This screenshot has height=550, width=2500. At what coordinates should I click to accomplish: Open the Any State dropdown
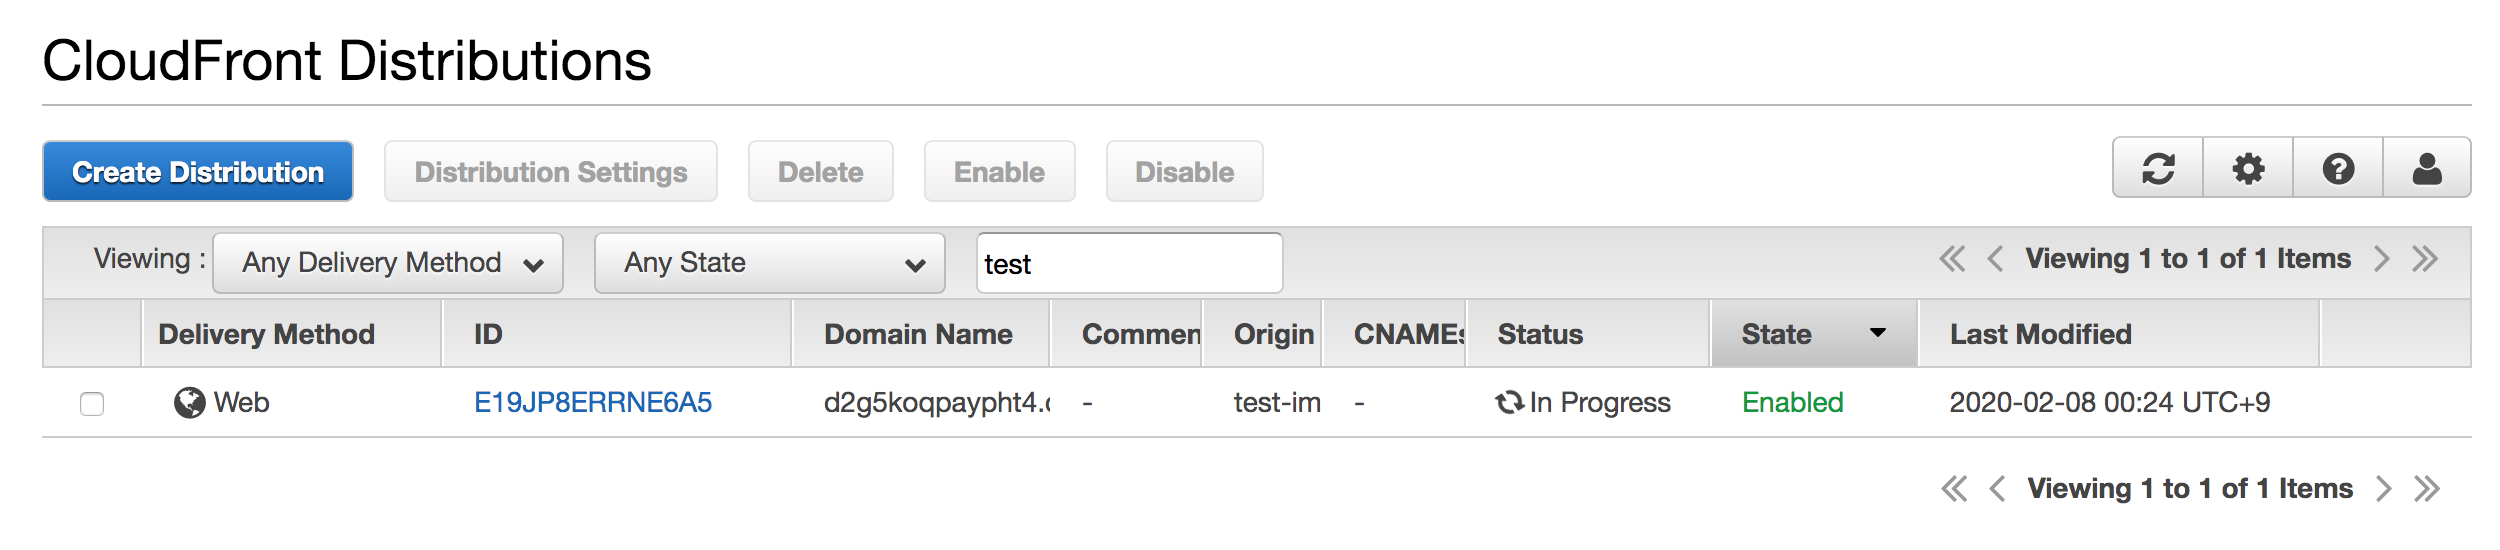pos(770,263)
